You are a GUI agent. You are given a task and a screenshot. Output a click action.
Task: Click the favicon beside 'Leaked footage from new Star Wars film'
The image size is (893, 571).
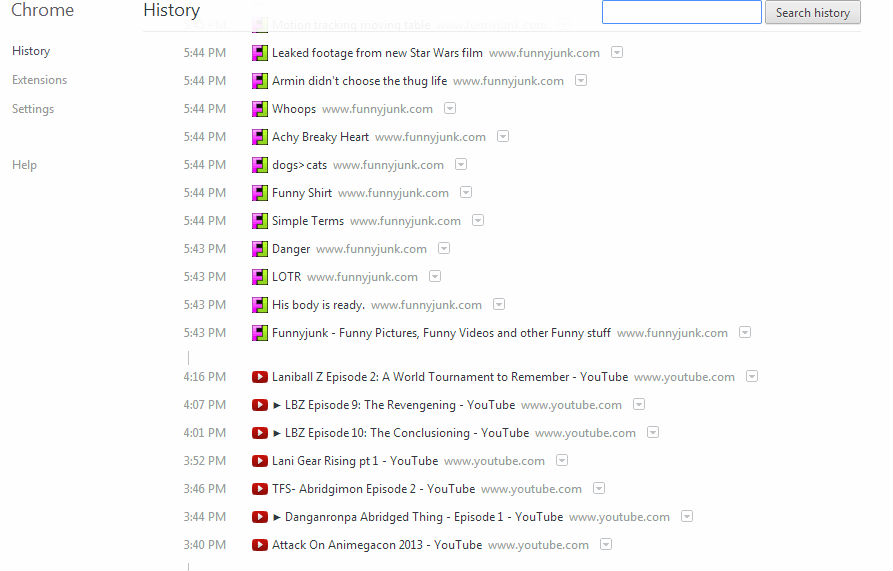[x=260, y=53]
